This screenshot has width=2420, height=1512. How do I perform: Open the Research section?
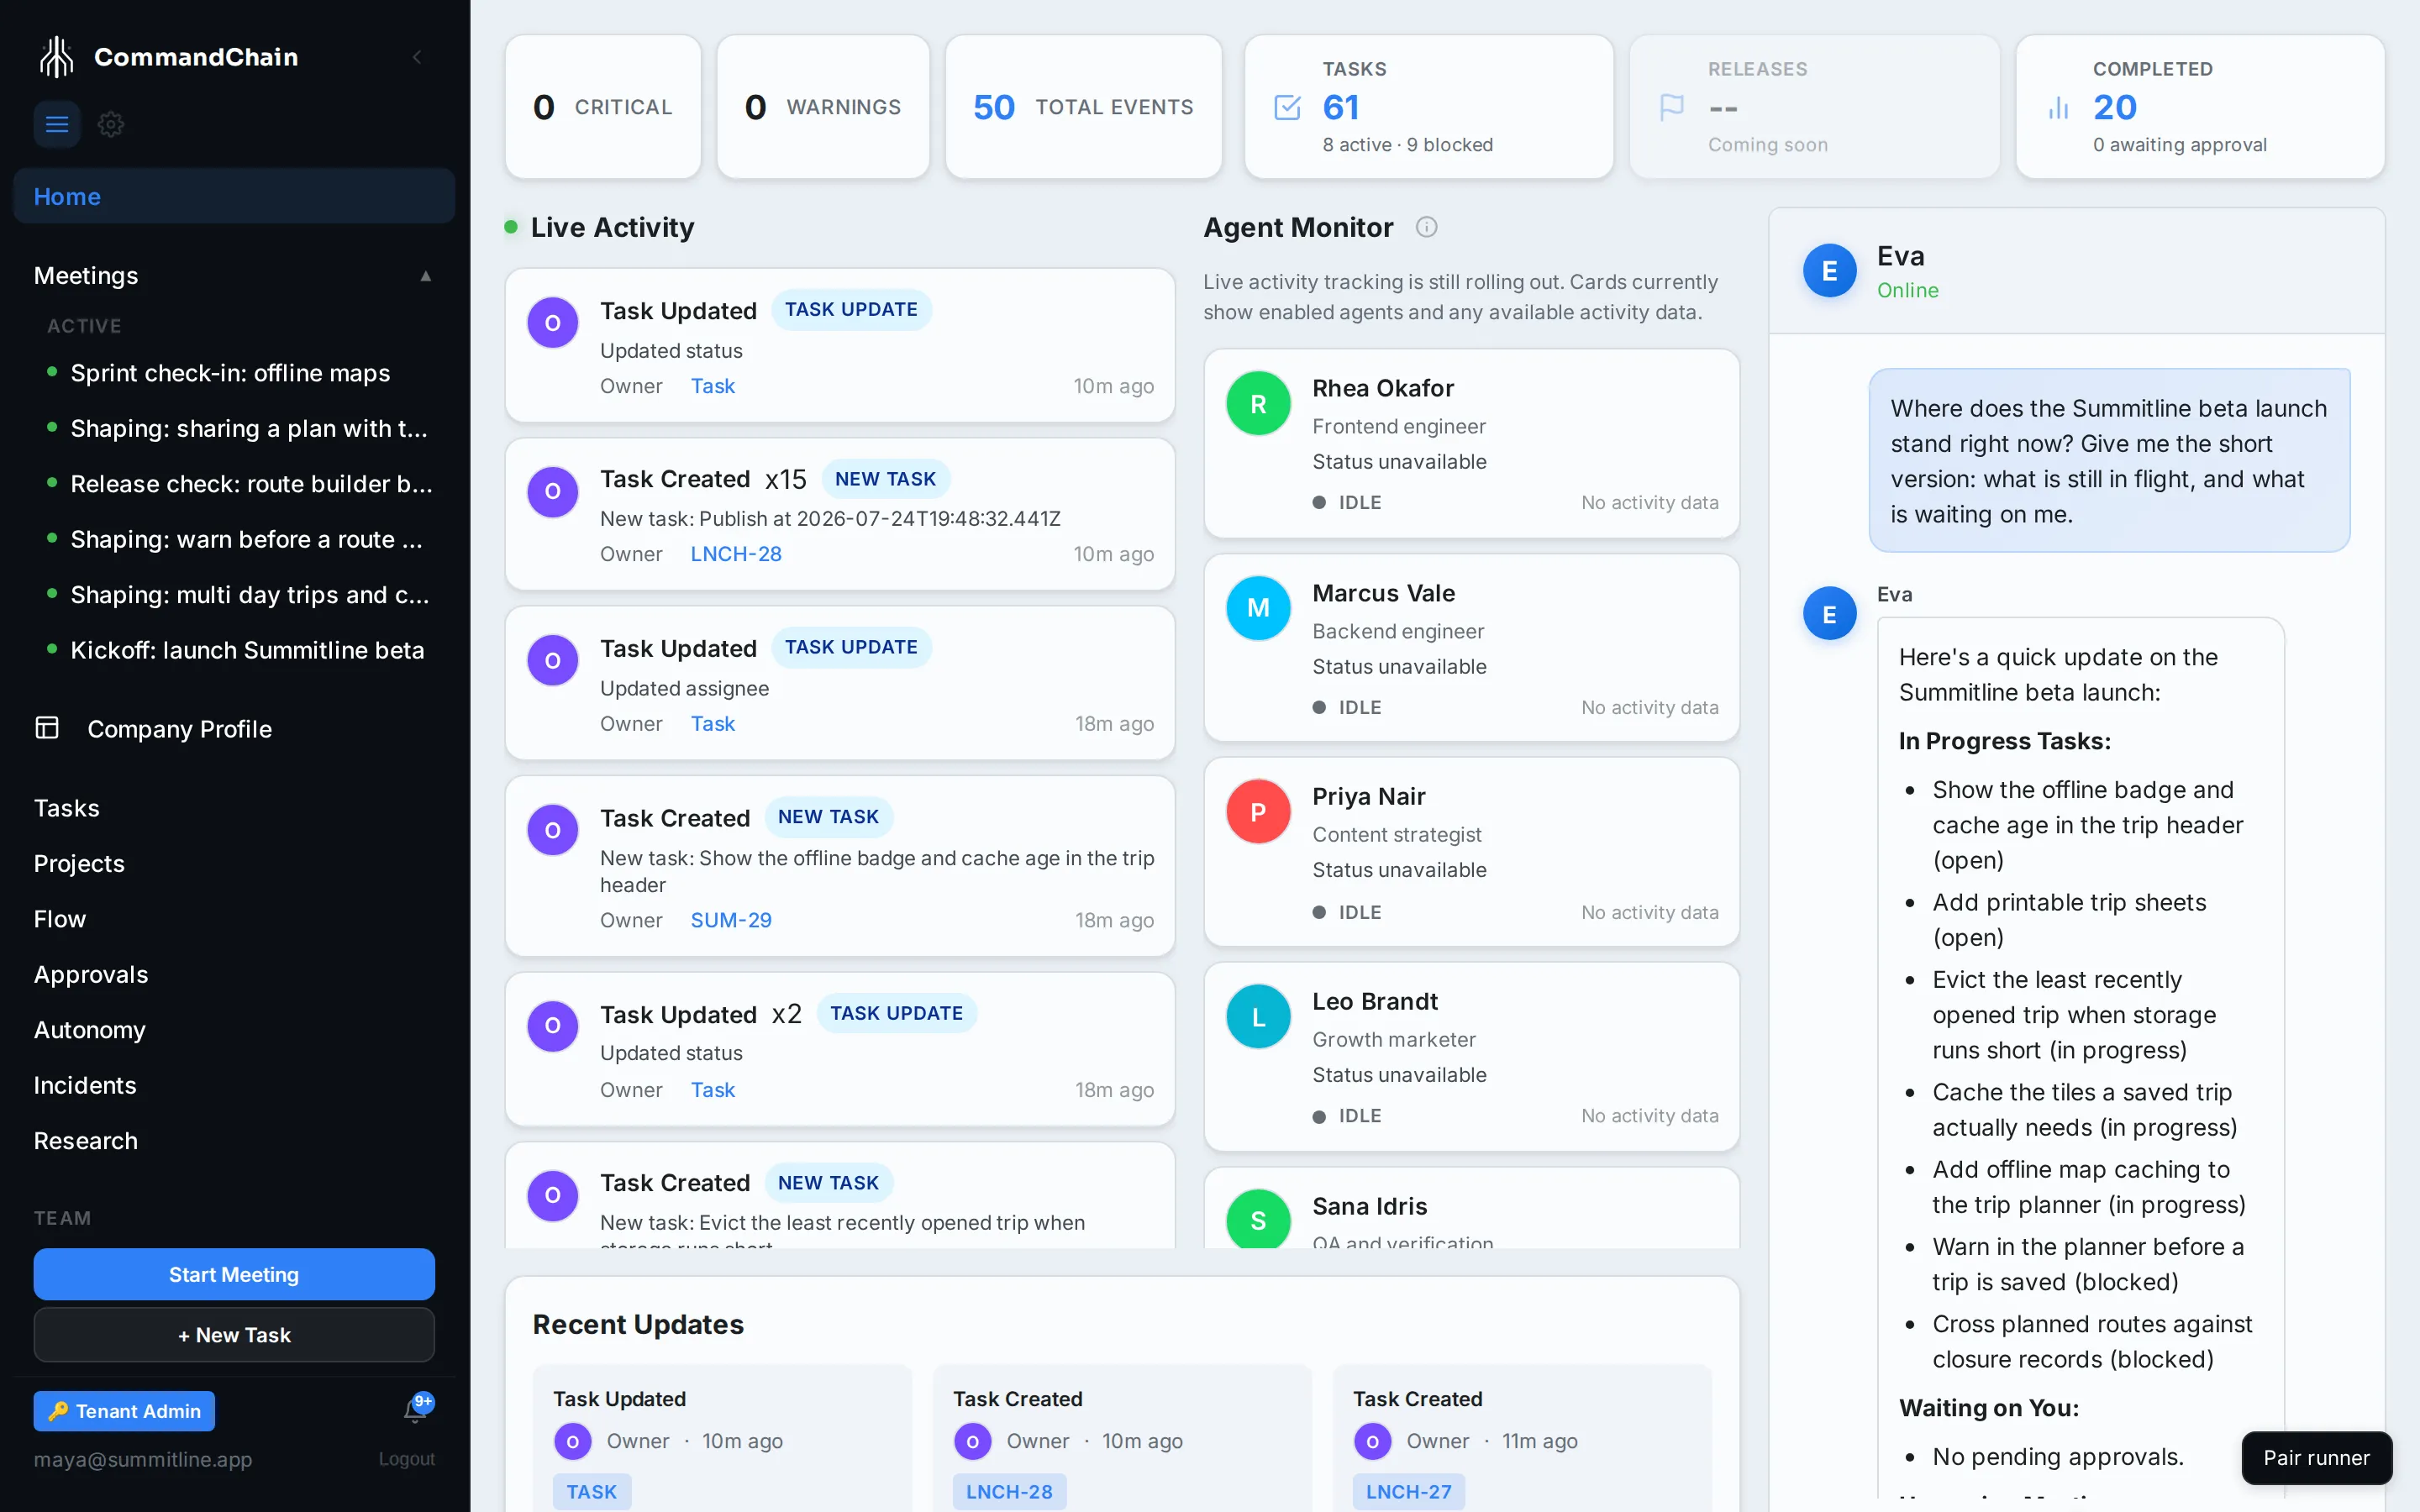click(86, 1140)
